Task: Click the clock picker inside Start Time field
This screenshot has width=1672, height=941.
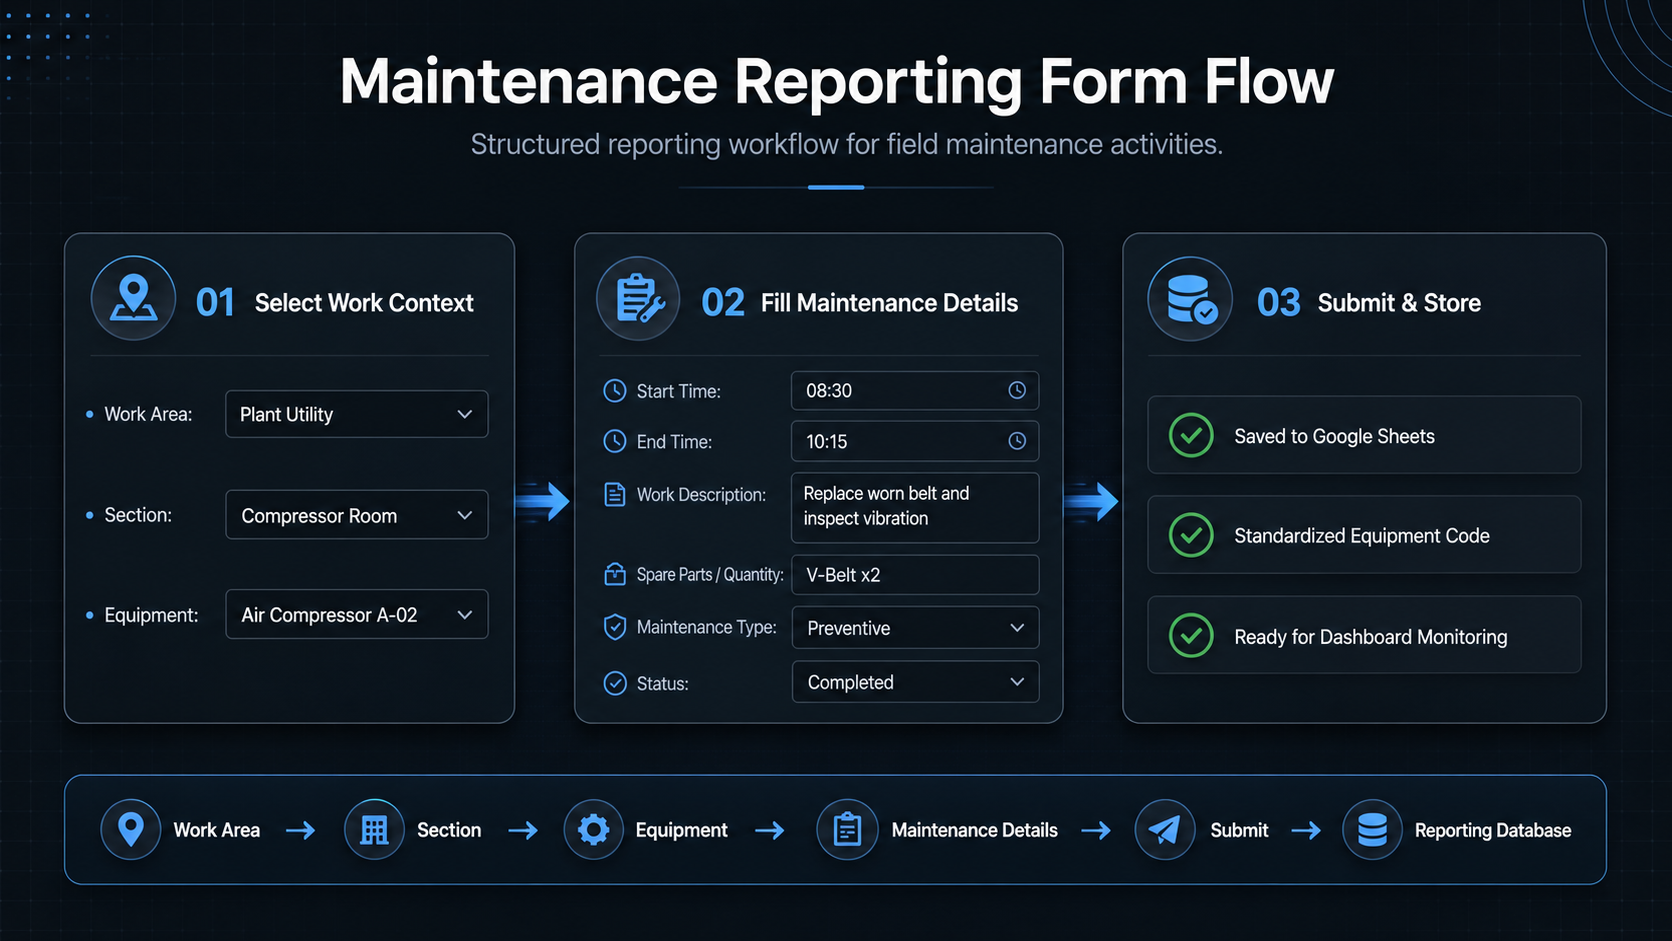Action: tap(1017, 390)
